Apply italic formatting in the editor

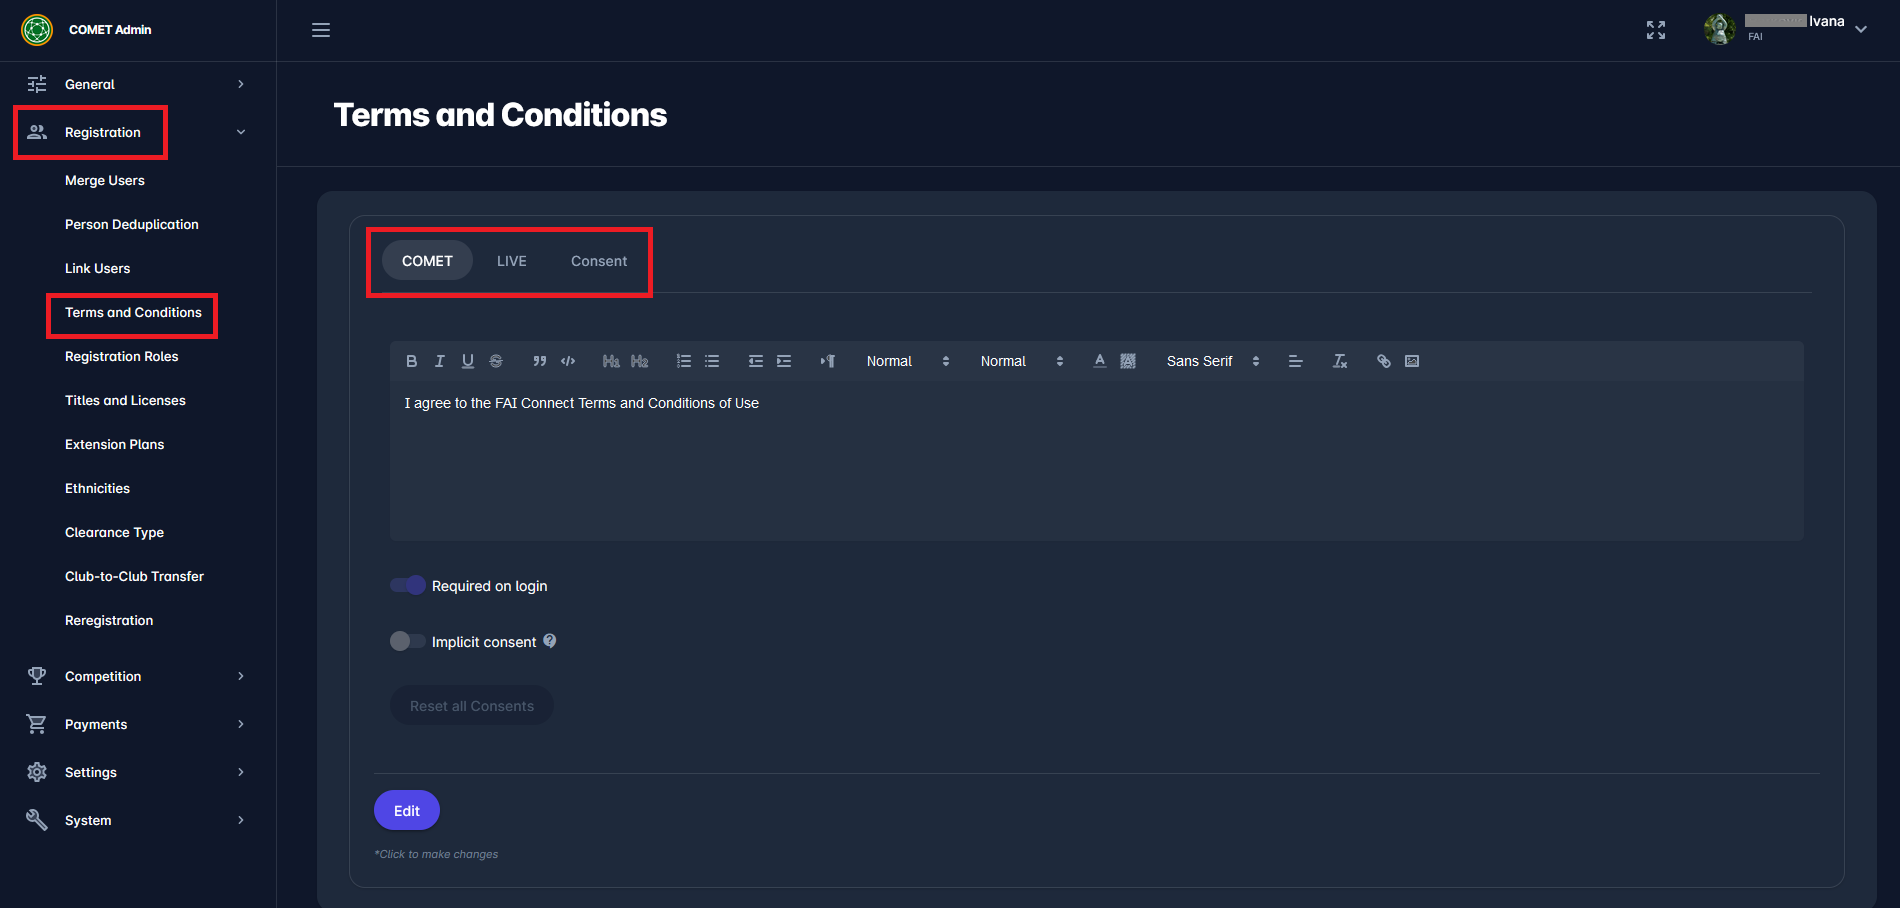tap(439, 361)
